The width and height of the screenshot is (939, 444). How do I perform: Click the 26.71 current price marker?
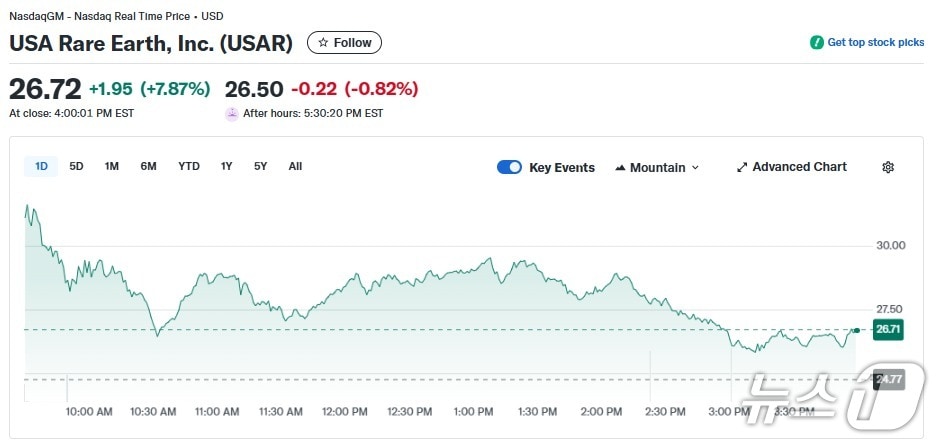(888, 329)
